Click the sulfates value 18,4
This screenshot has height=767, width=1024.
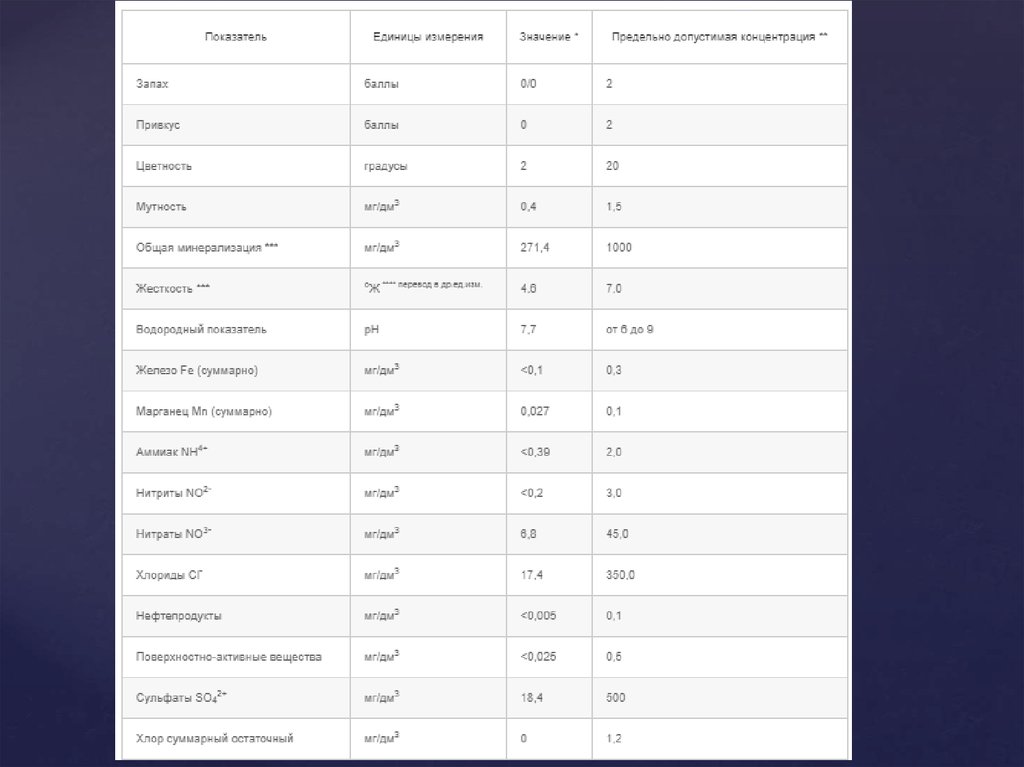tap(531, 697)
